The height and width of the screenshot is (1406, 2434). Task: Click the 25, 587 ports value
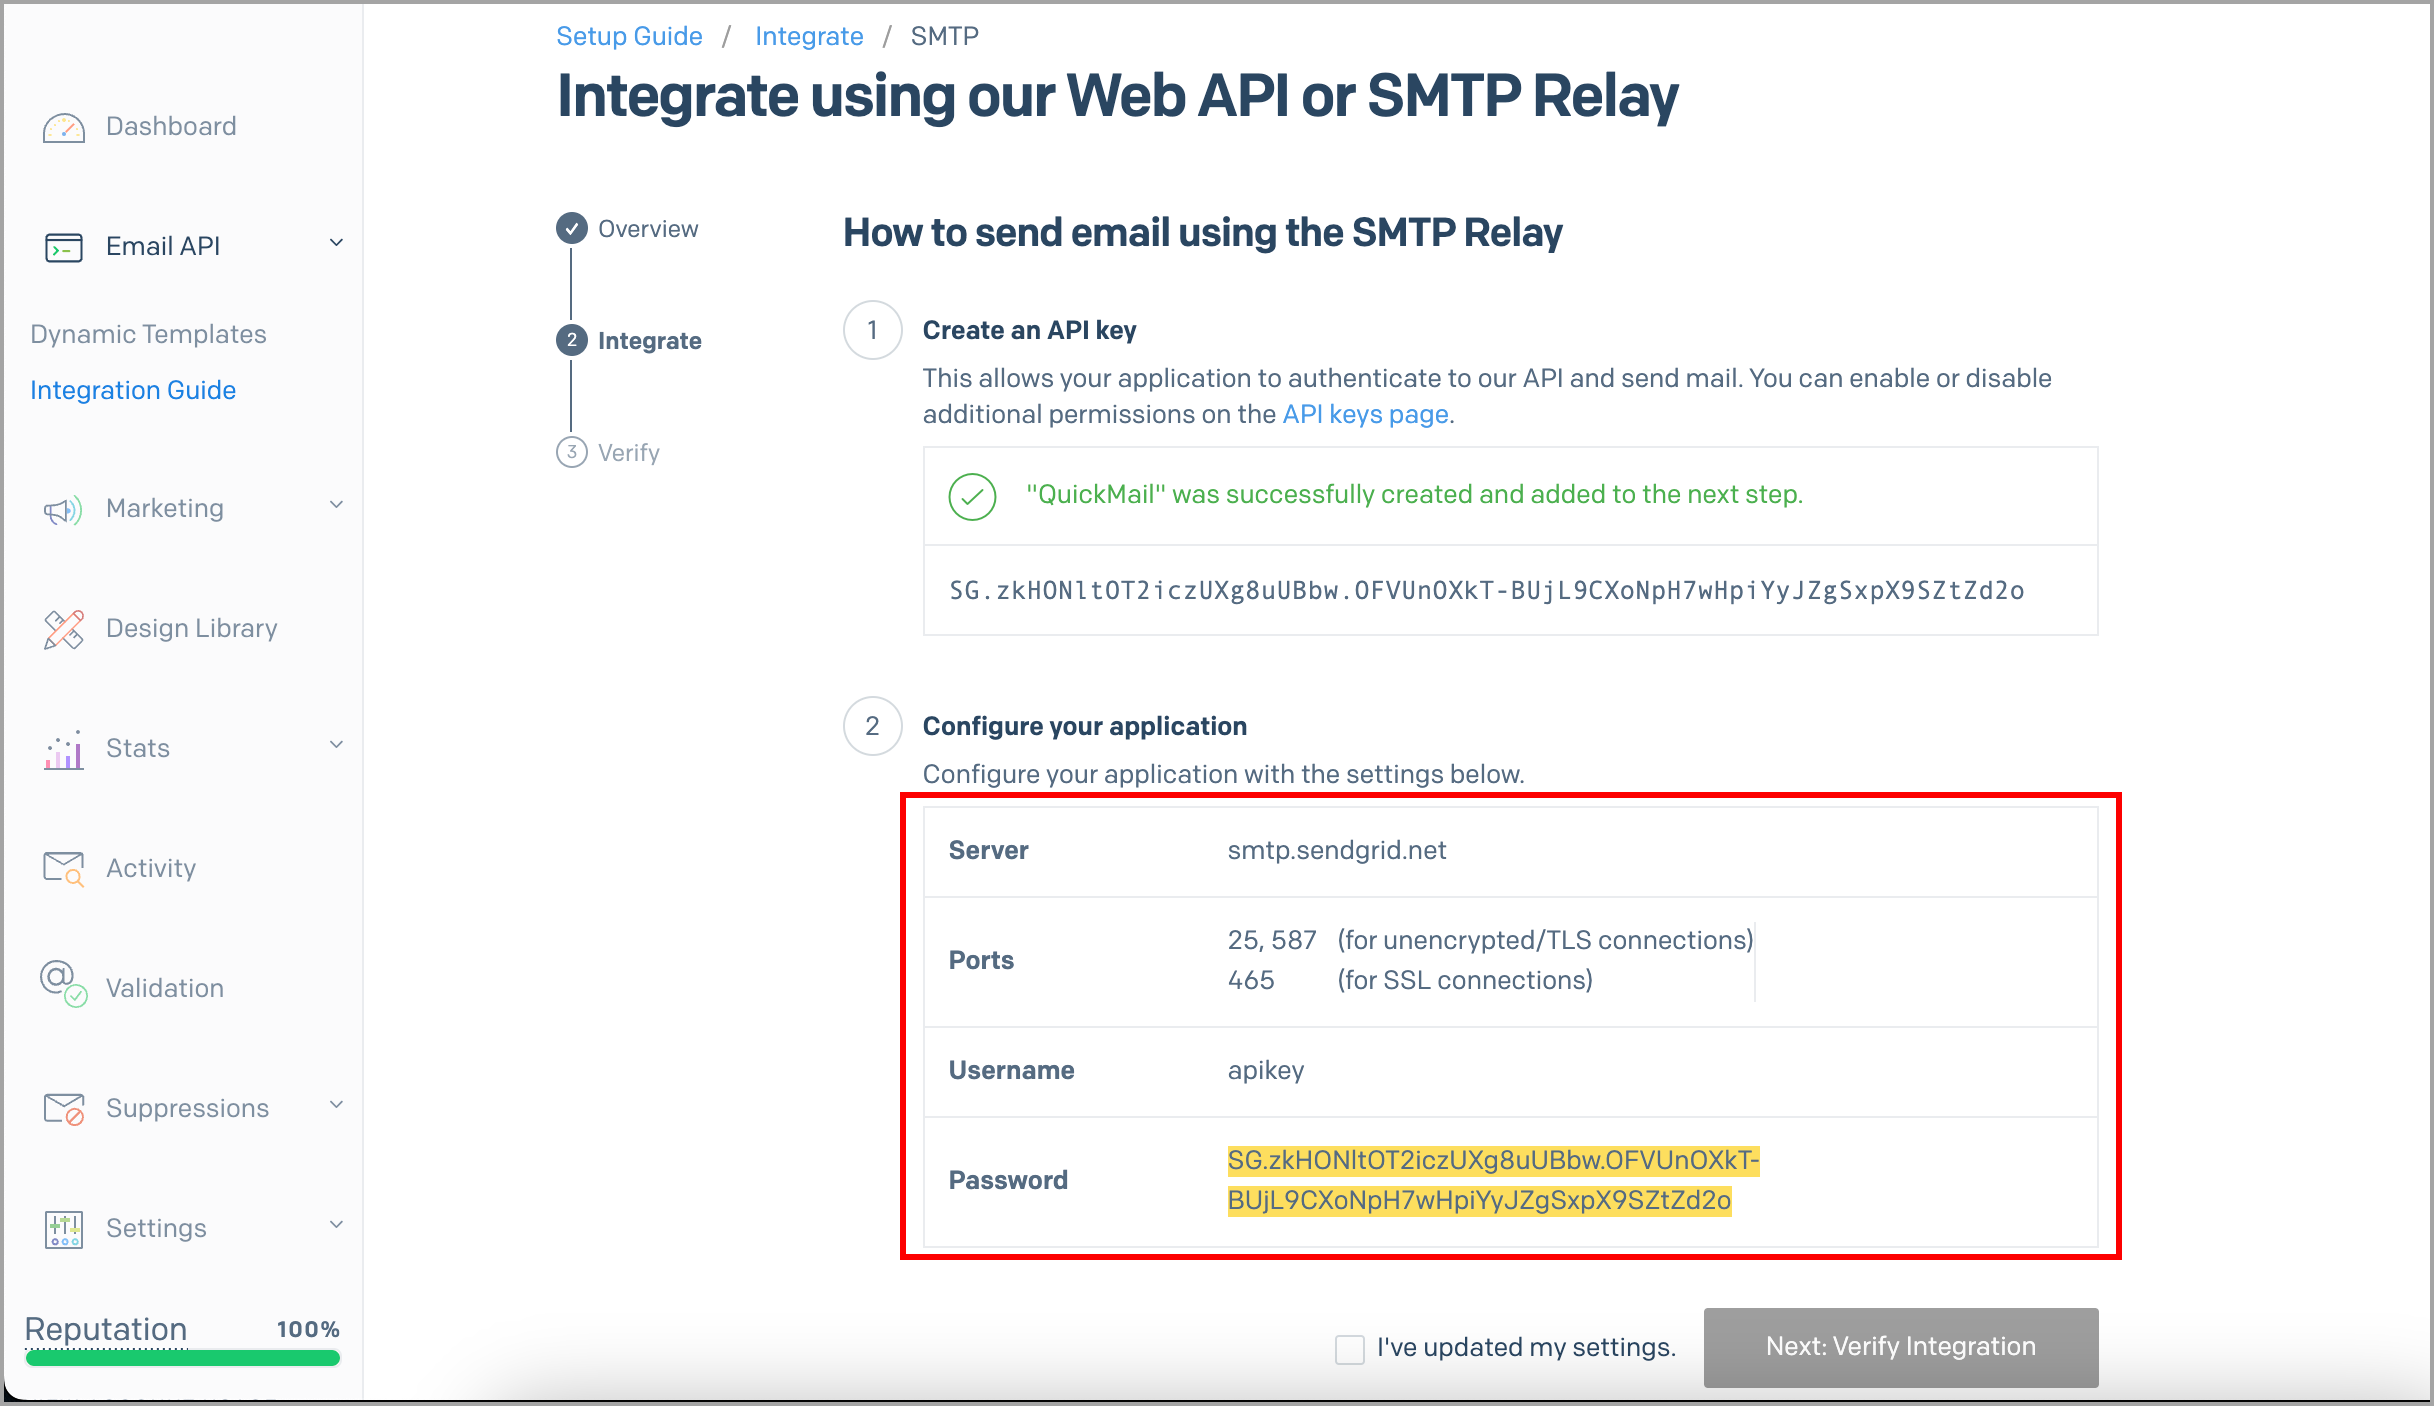click(1272, 940)
